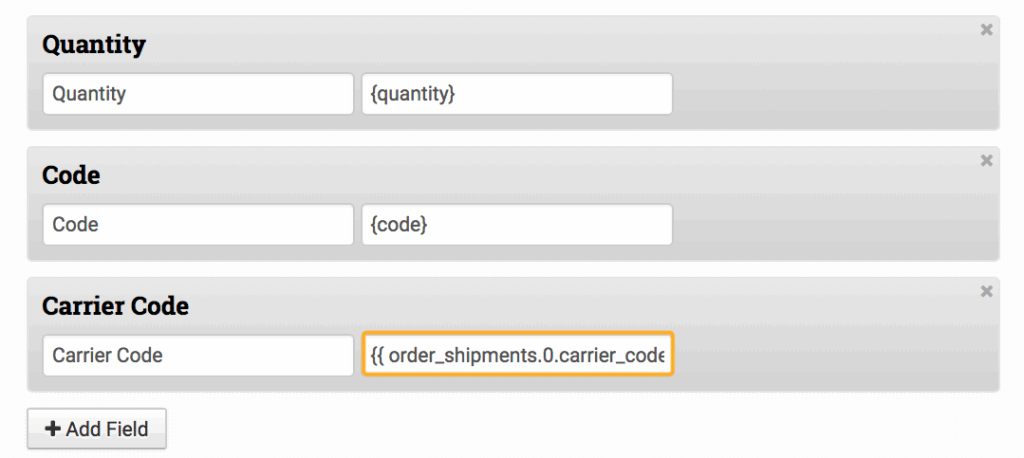Delete the Code field using its X icon
This screenshot has height=458, width=1024.
[x=986, y=160]
